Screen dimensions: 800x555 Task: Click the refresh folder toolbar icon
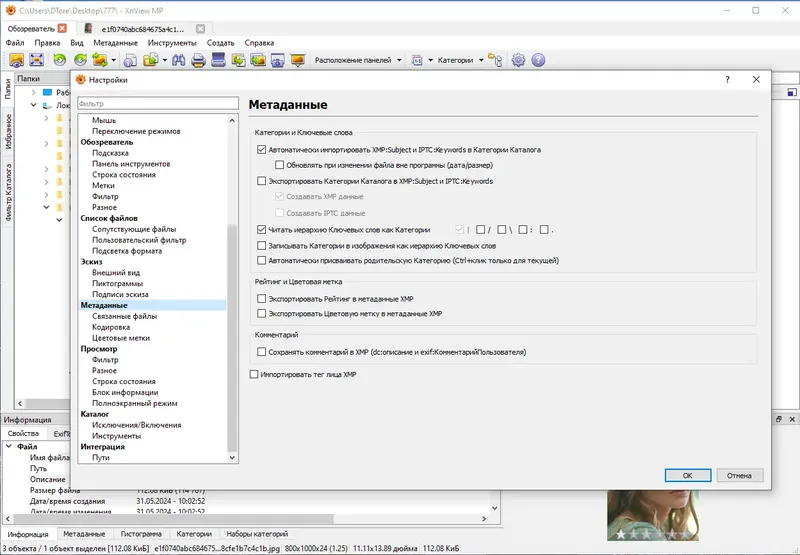click(x=99, y=60)
